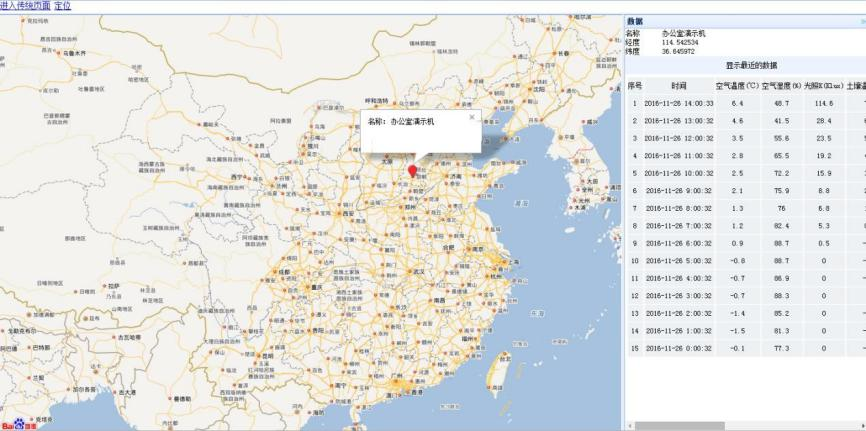
Task: Click the 定位 link
Action: point(63,6)
